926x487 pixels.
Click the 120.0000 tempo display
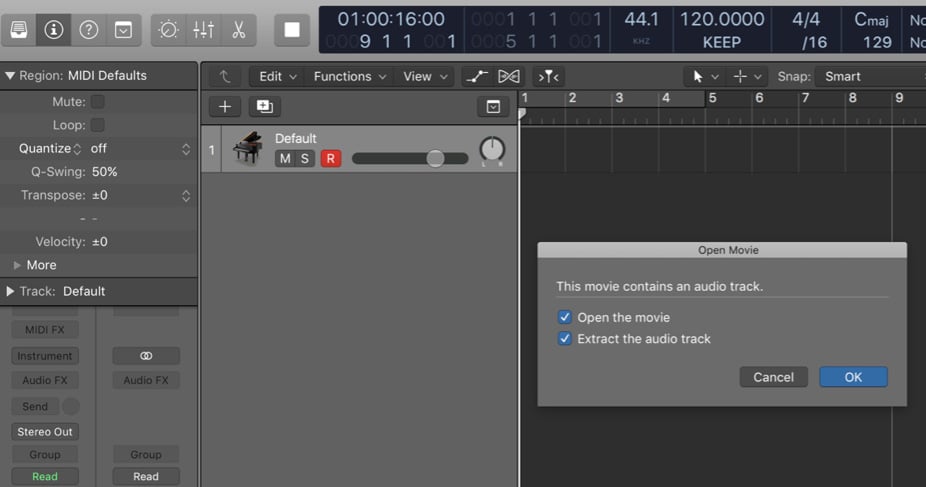(x=722, y=19)
